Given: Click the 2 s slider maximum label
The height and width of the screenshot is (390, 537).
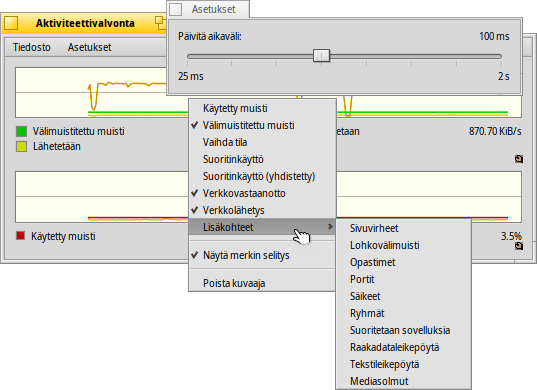Looking at the screenshot, I should click(503, 76).
